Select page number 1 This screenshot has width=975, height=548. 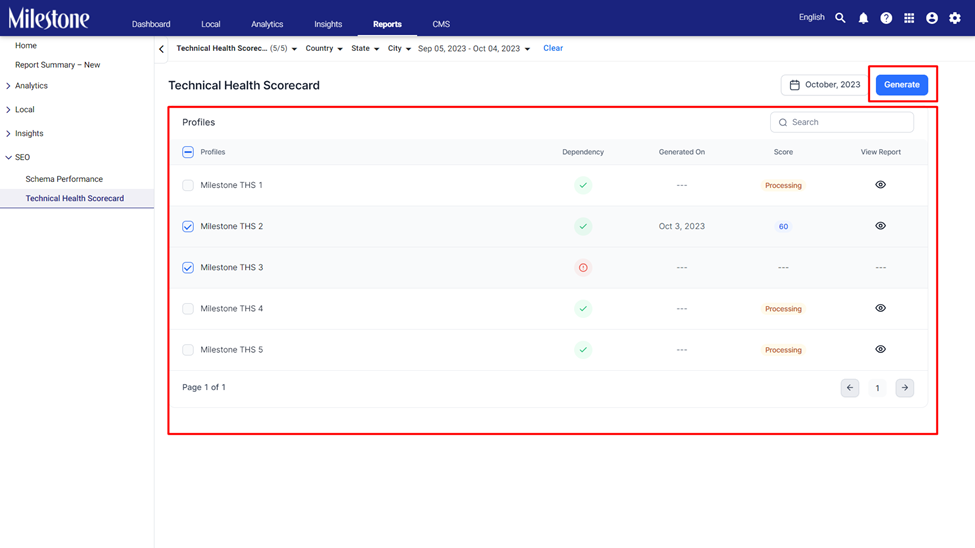tap(877, 388)
